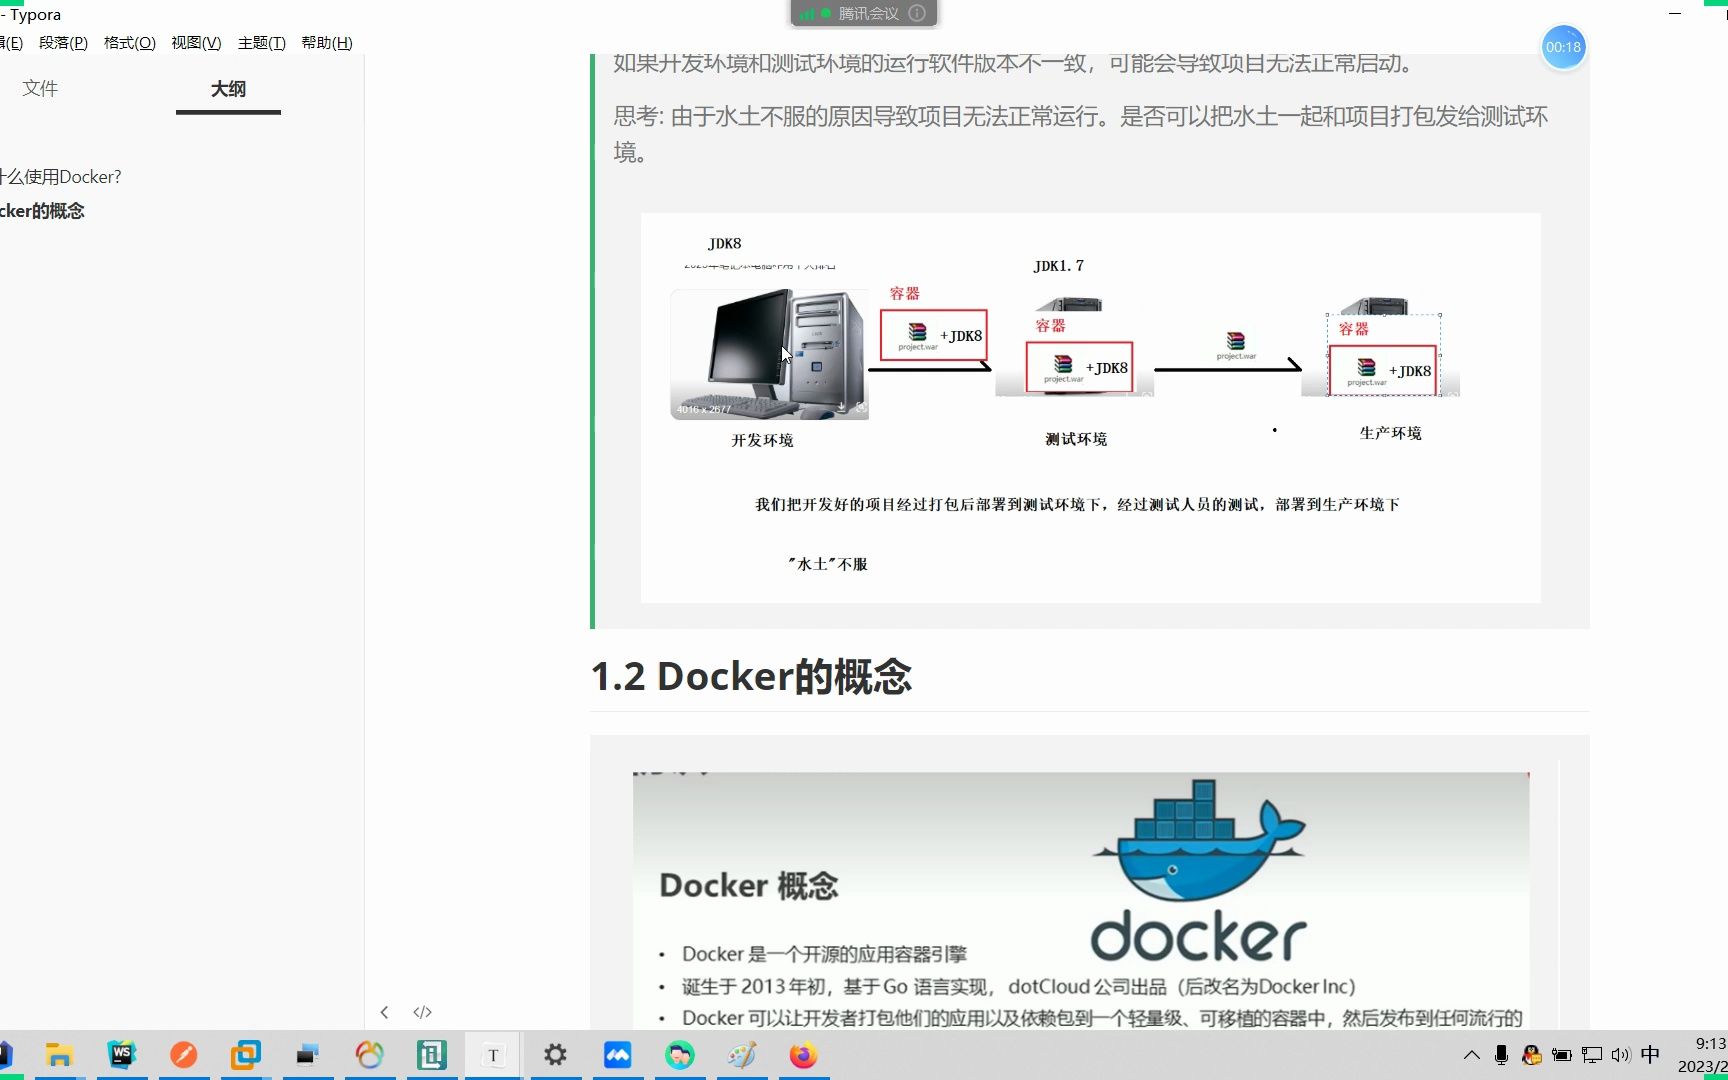Open Navicat from the taskbar
Image resolution: width=1728 pixels, height=1080 pixels.
click(369, 1055)
